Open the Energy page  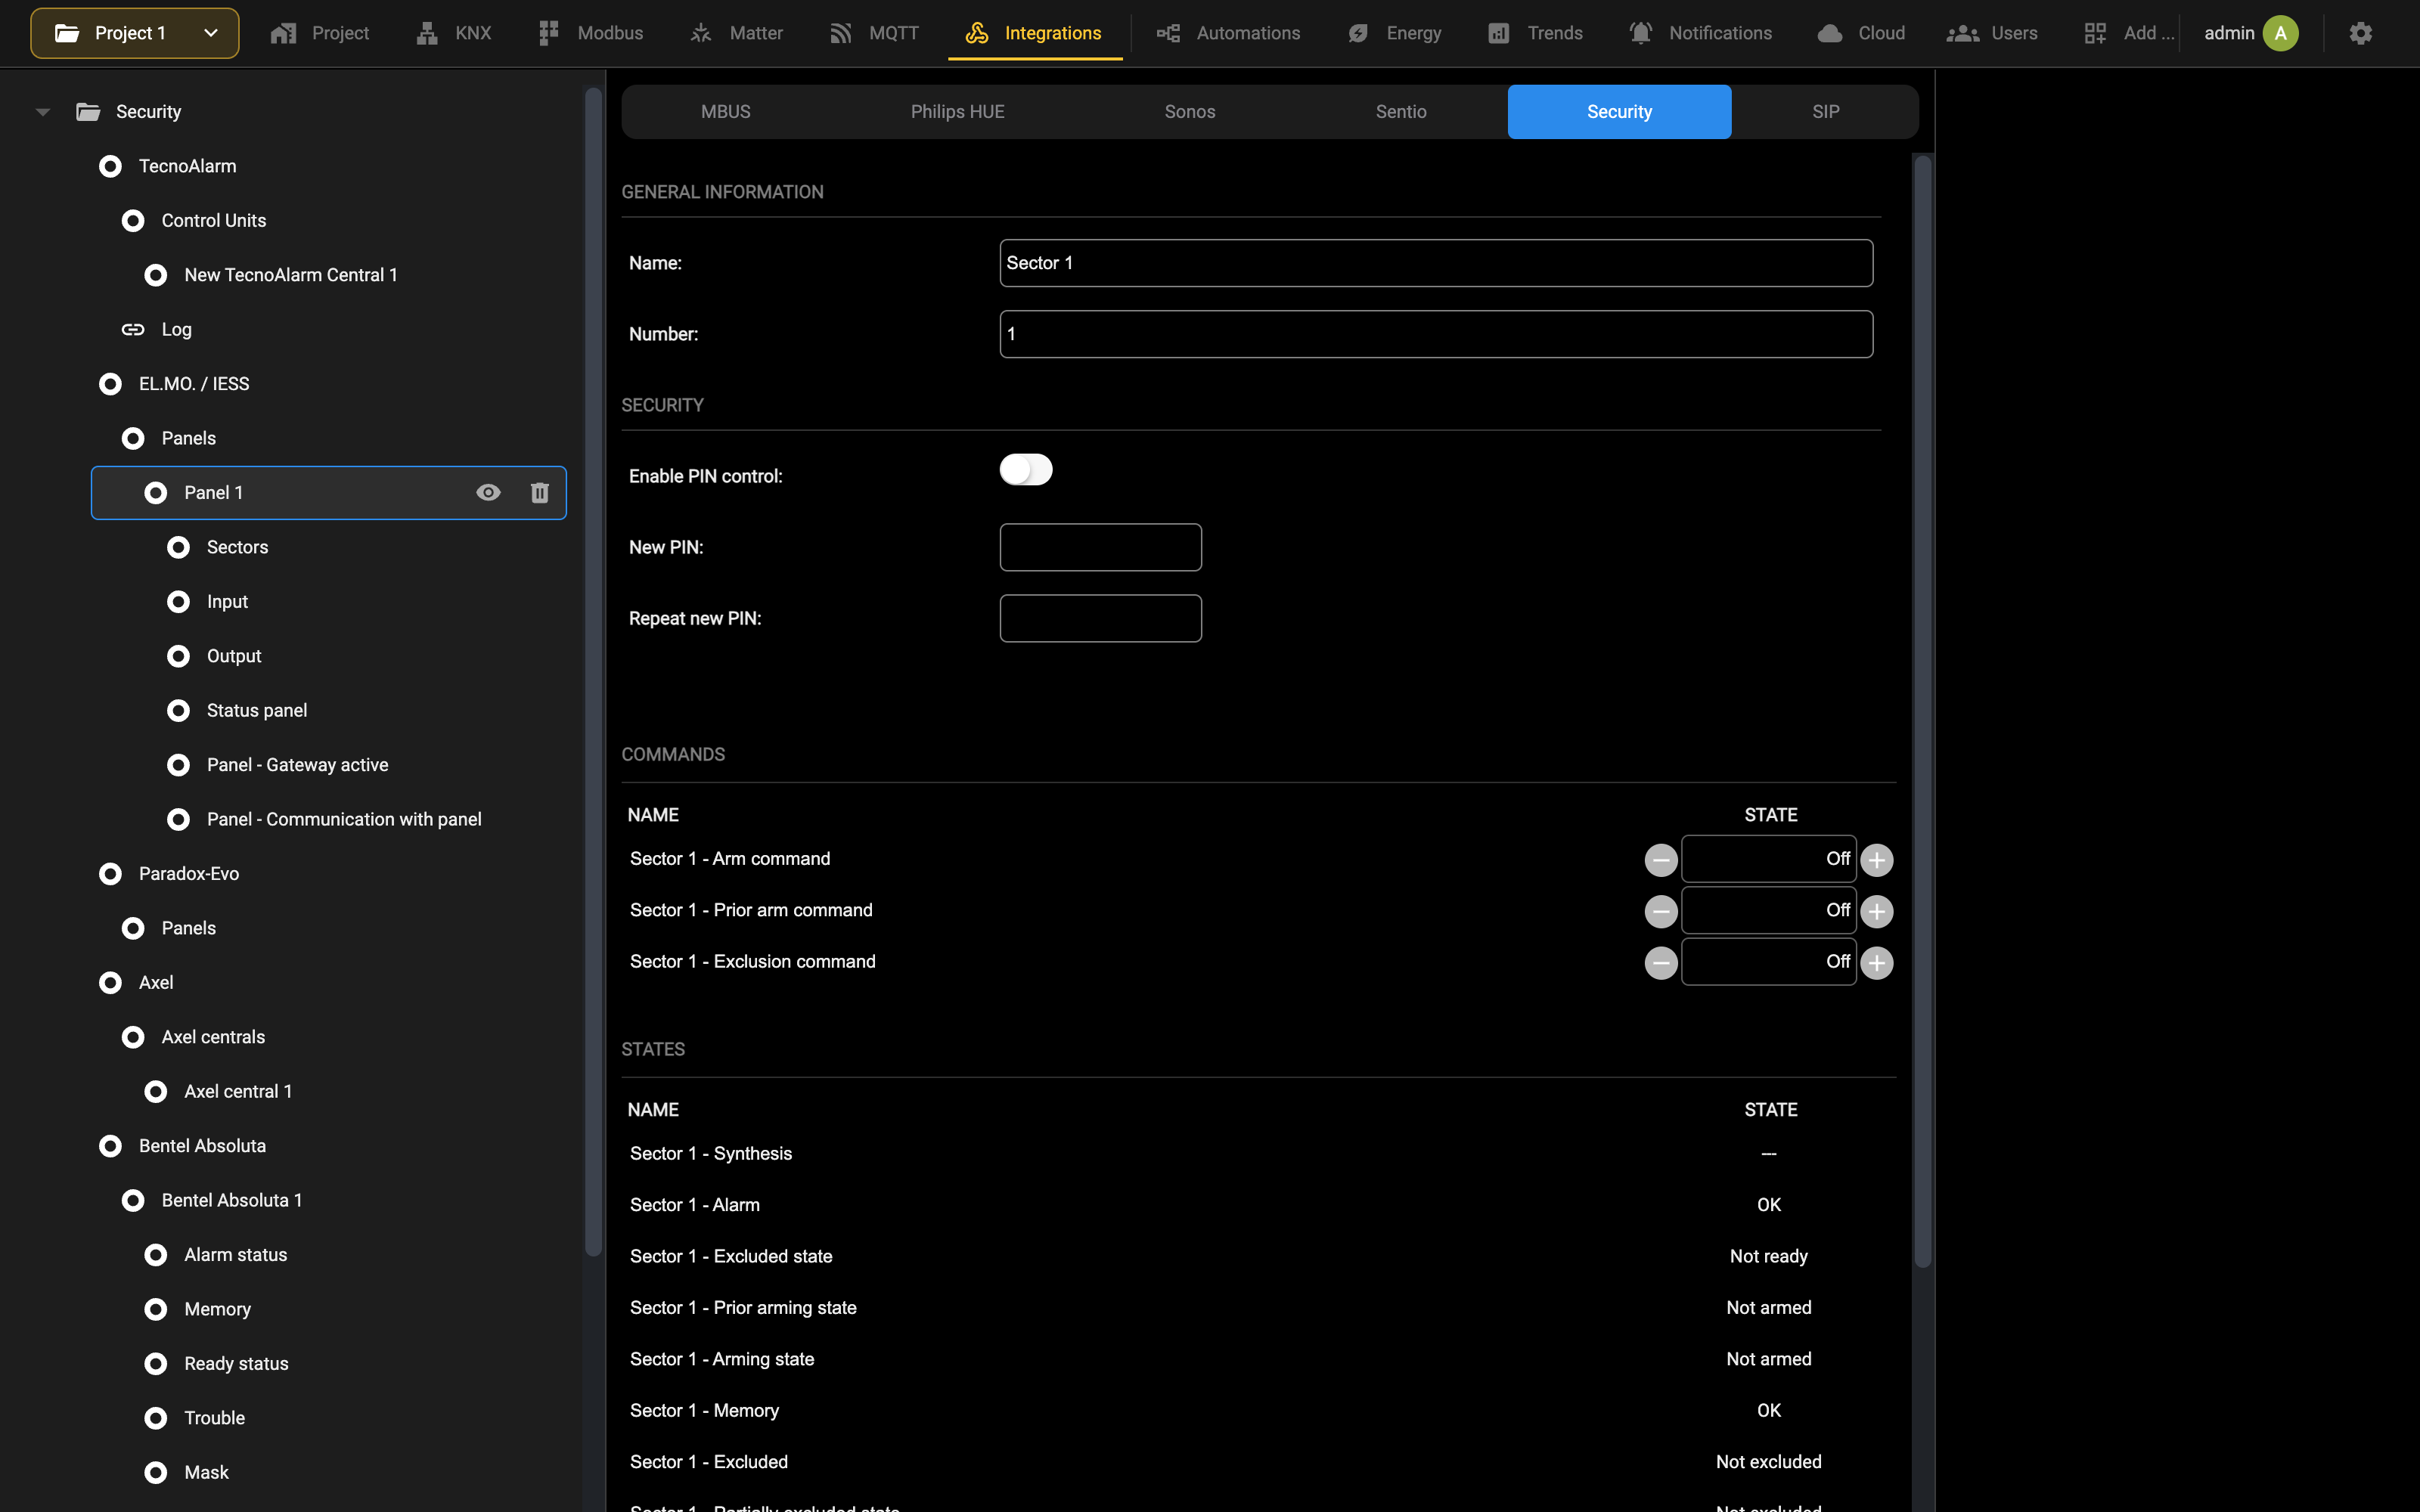(1394, 33)
